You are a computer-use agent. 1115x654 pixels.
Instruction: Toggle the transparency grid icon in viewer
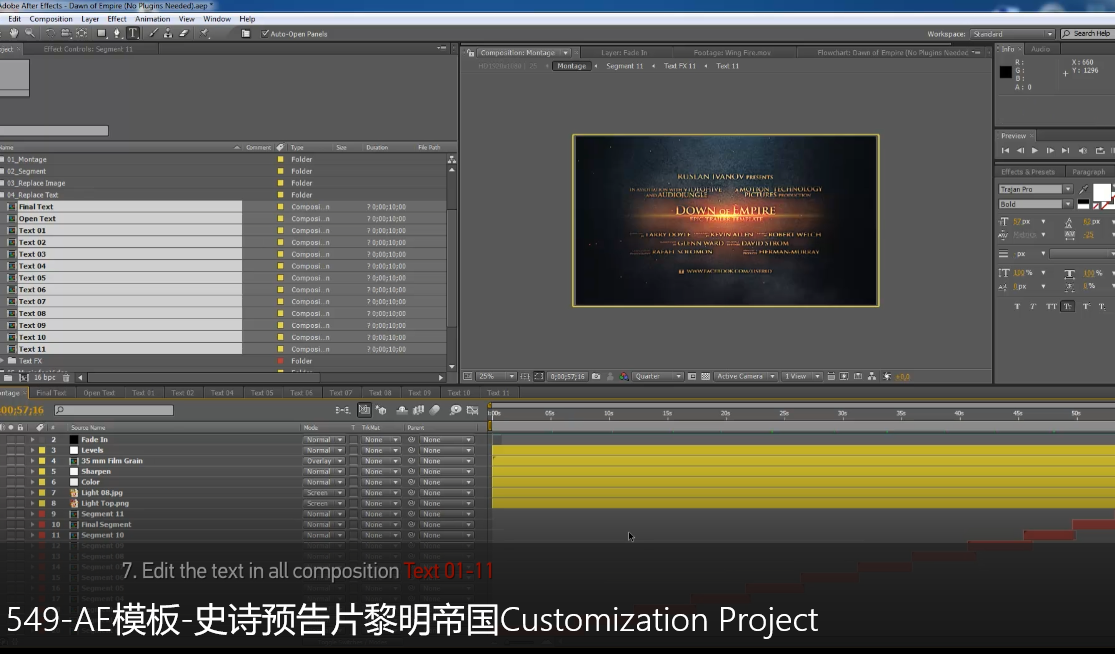[705, 376]
